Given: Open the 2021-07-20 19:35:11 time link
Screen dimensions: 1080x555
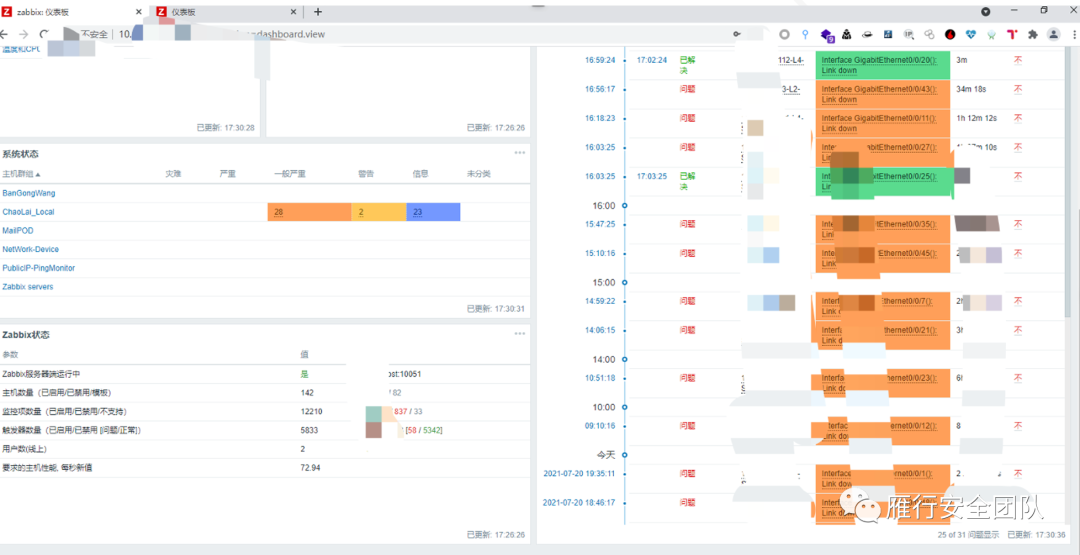Looking at the screenshot, I should point(579,474).
